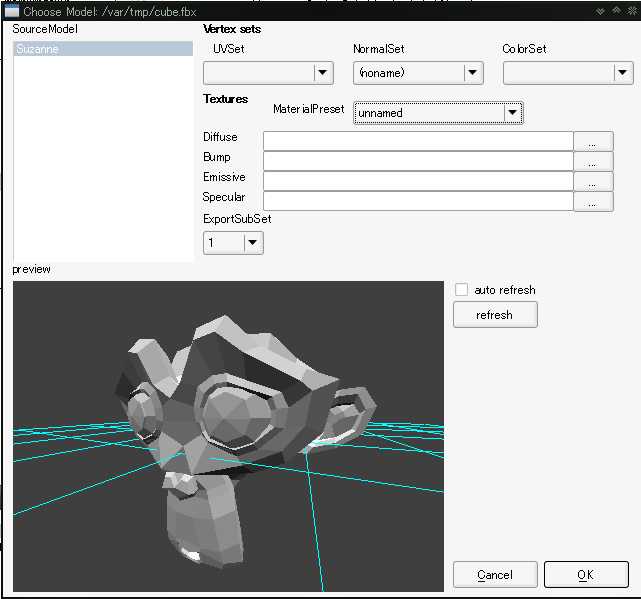Viewport: 641px width, 599px height.
Task: Select Suzanne in the SourceModel list
Action: (x=103, y=49)
